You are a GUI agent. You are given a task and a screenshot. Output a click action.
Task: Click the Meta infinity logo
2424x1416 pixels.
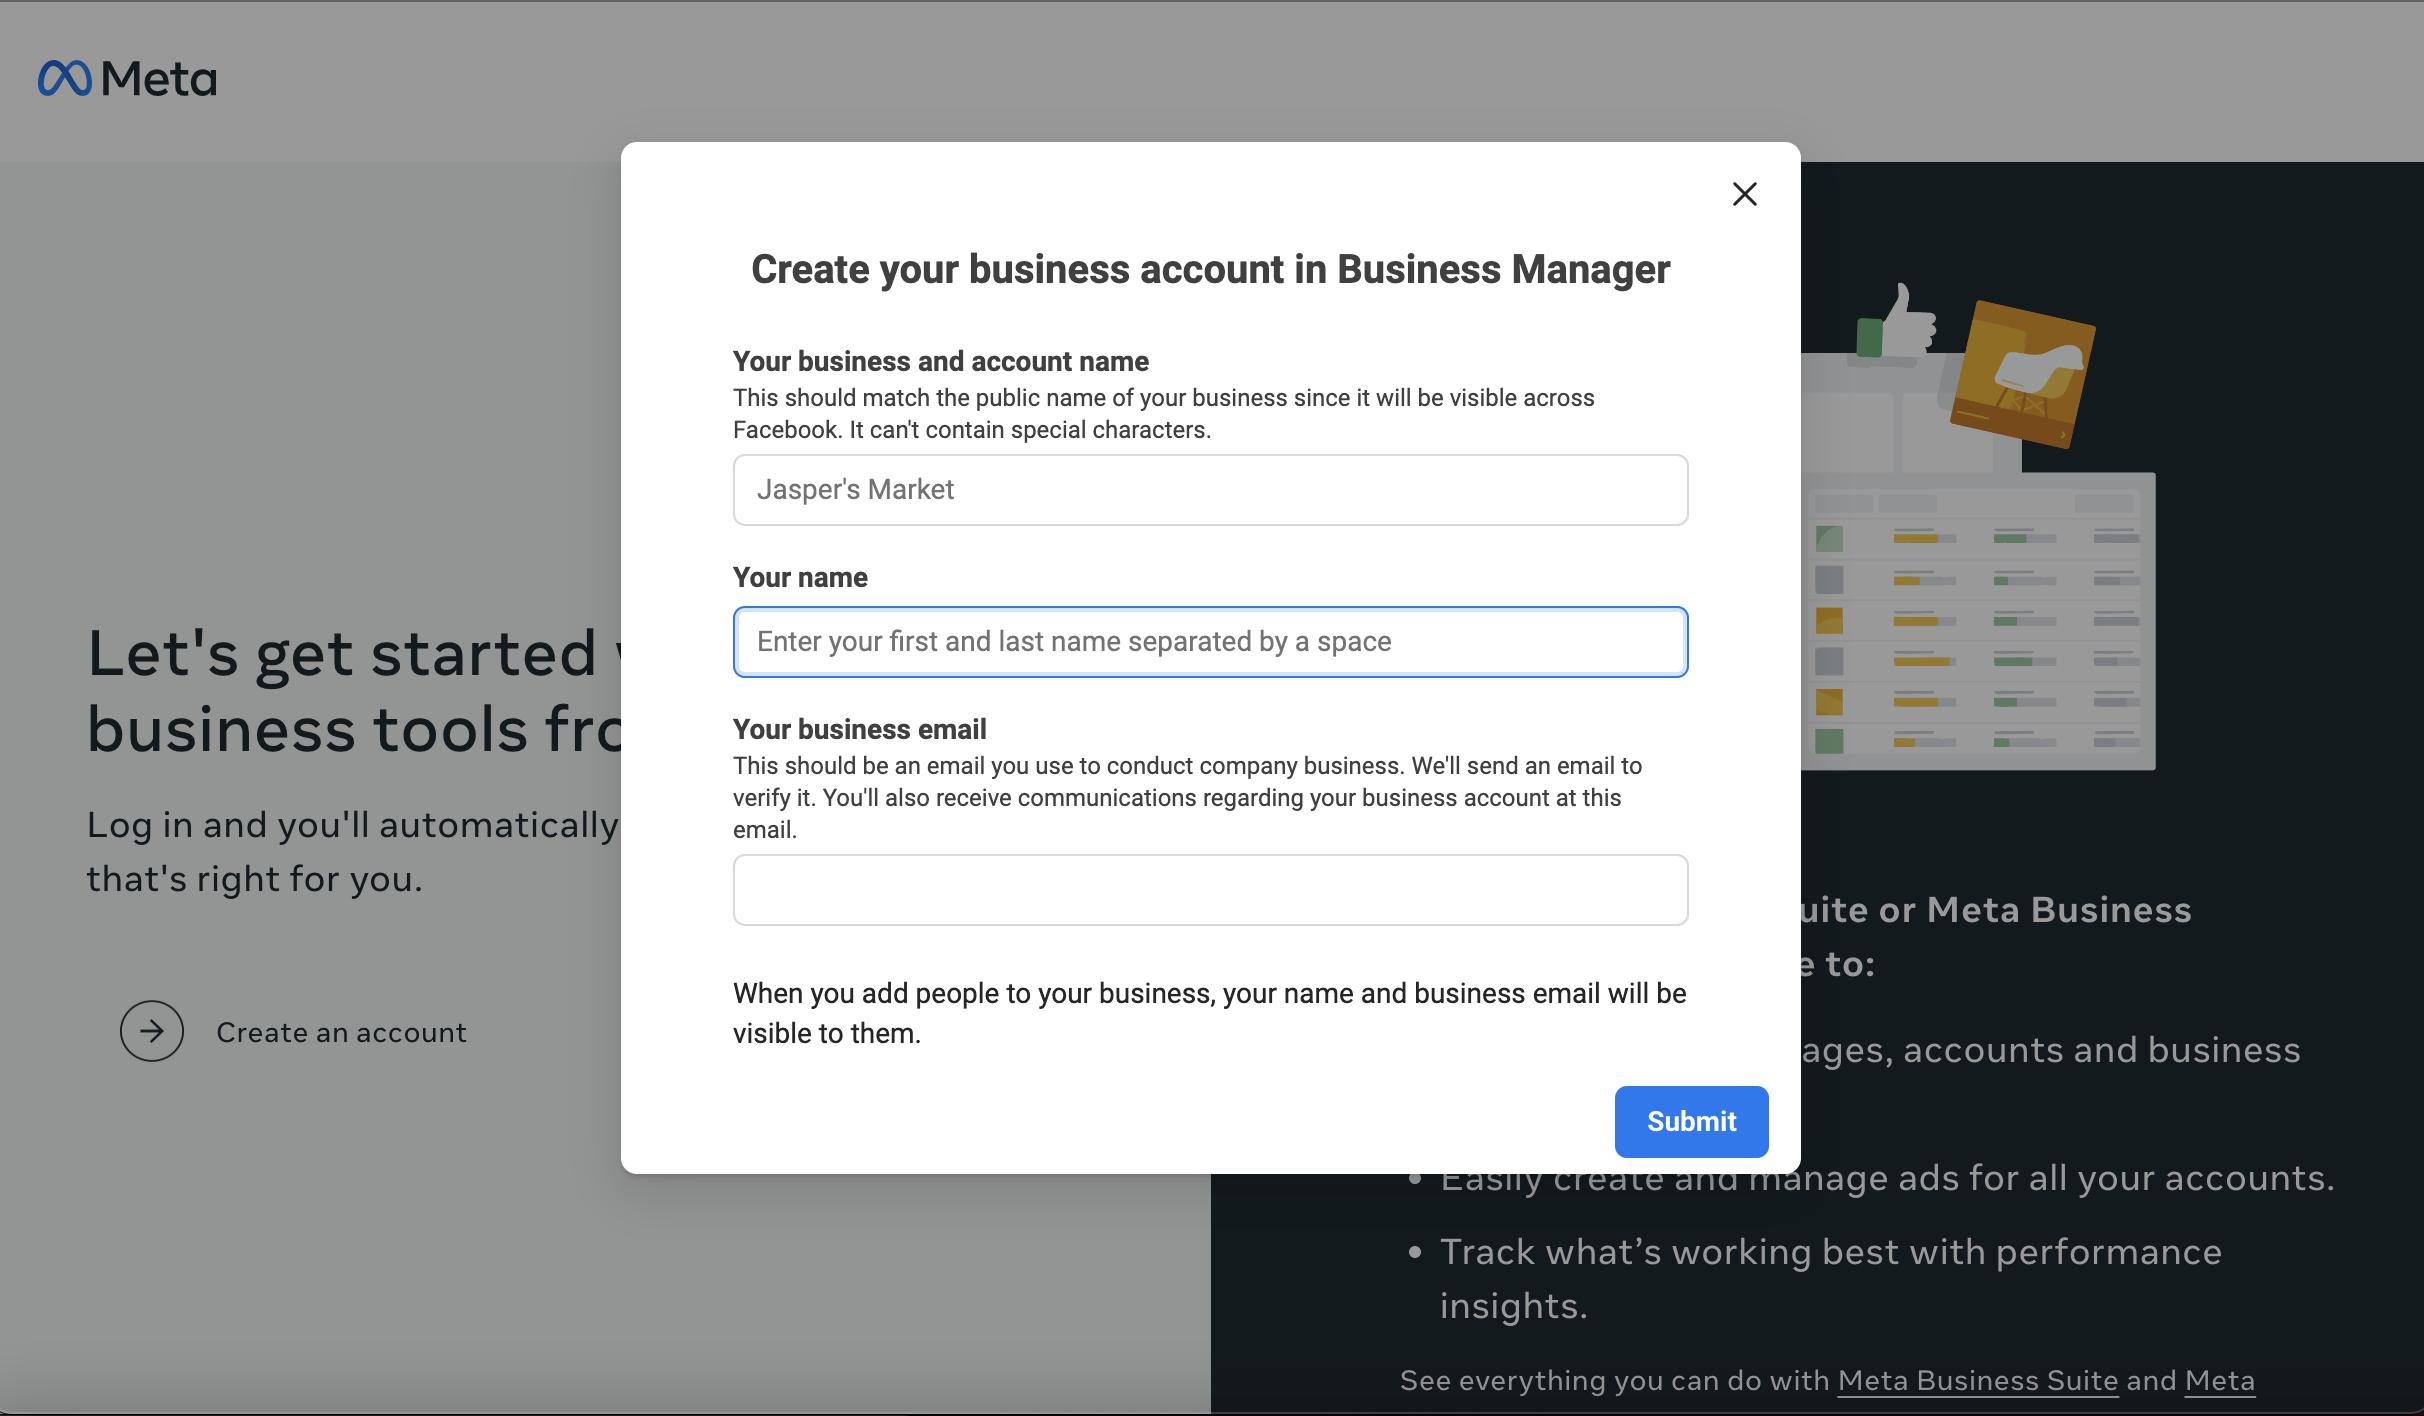click(65, 78)
